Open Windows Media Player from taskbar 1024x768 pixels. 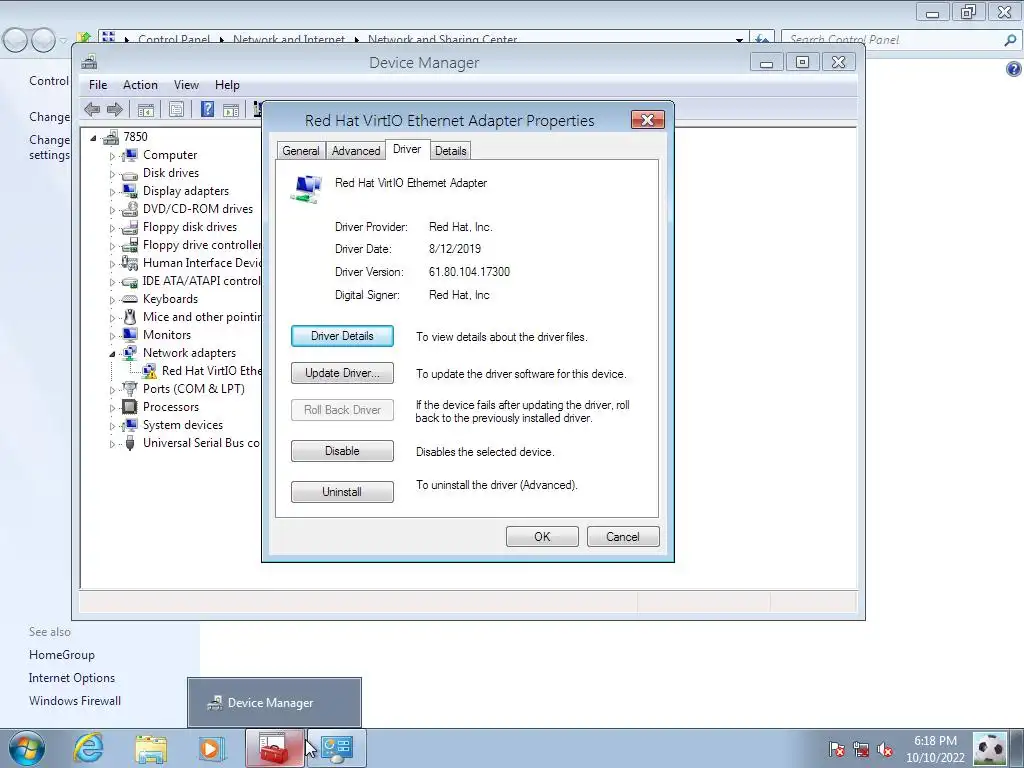click(x=210, y=748)
